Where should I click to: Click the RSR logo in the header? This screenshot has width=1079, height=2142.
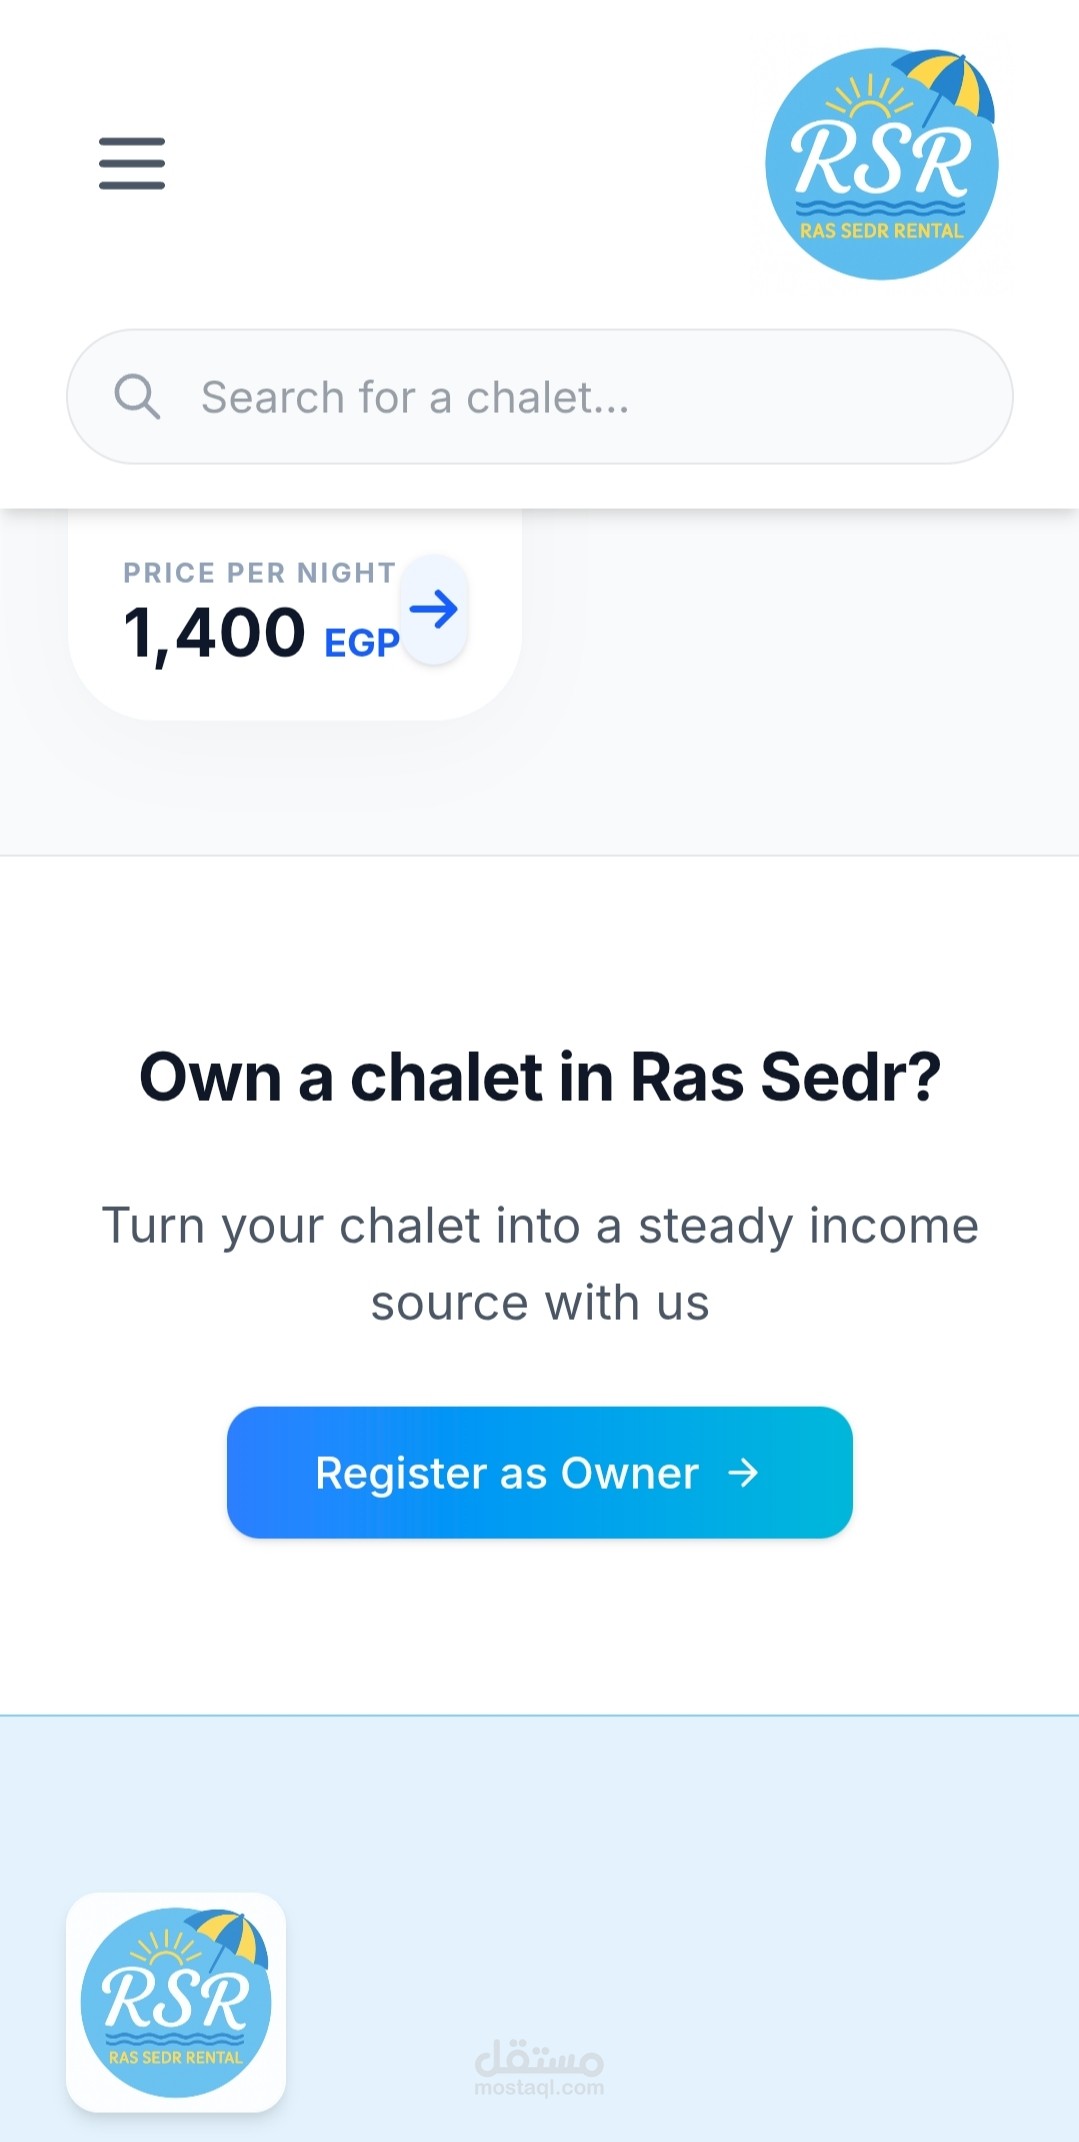tap(881, 165)
